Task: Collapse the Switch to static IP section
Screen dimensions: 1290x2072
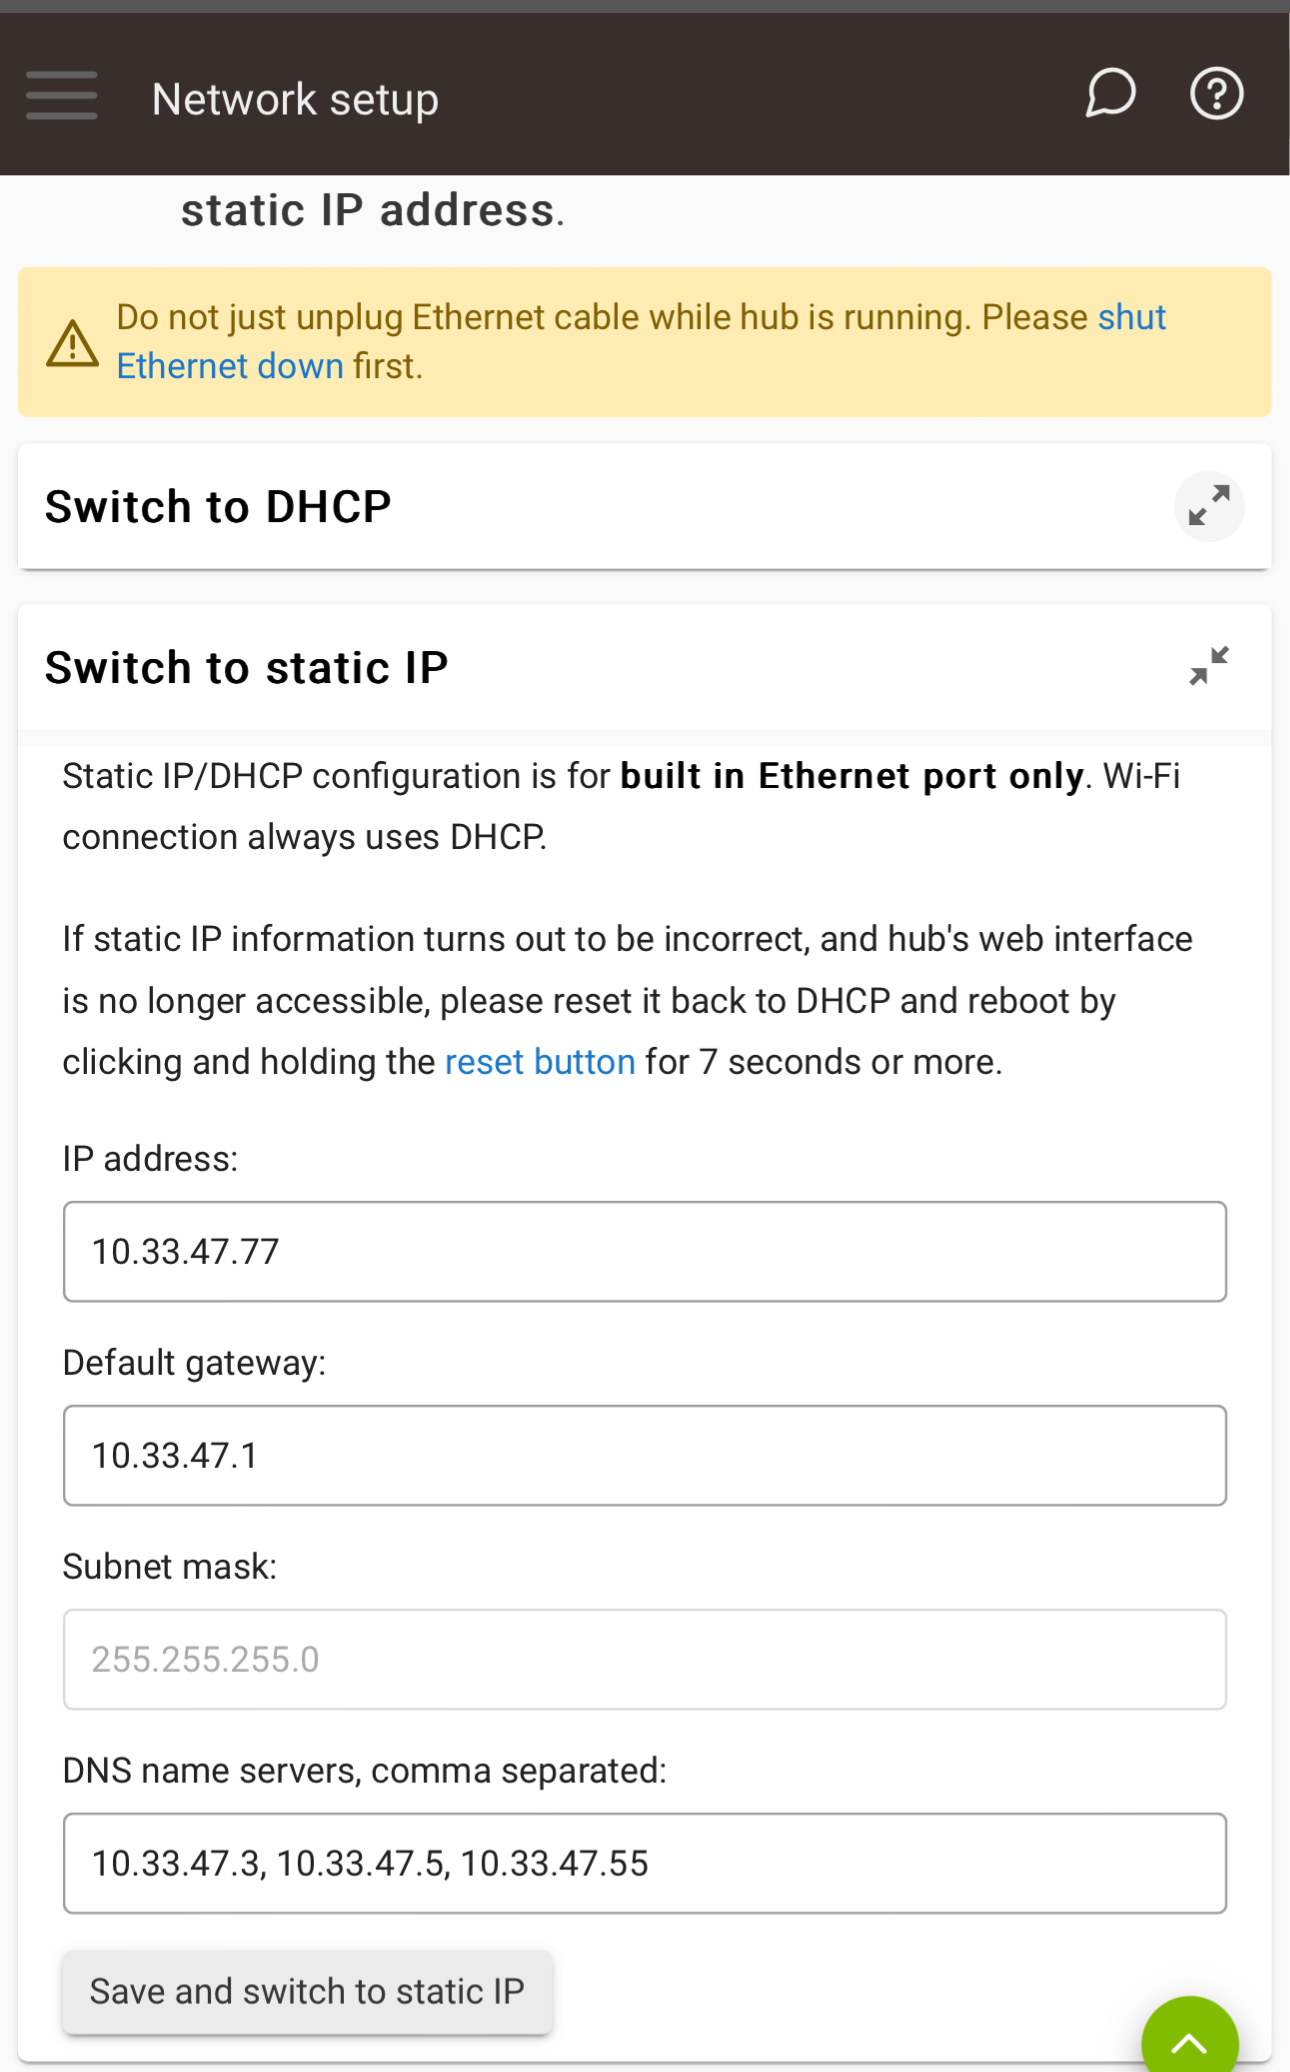Action: pyautogui.click(x=1209, y=666)
